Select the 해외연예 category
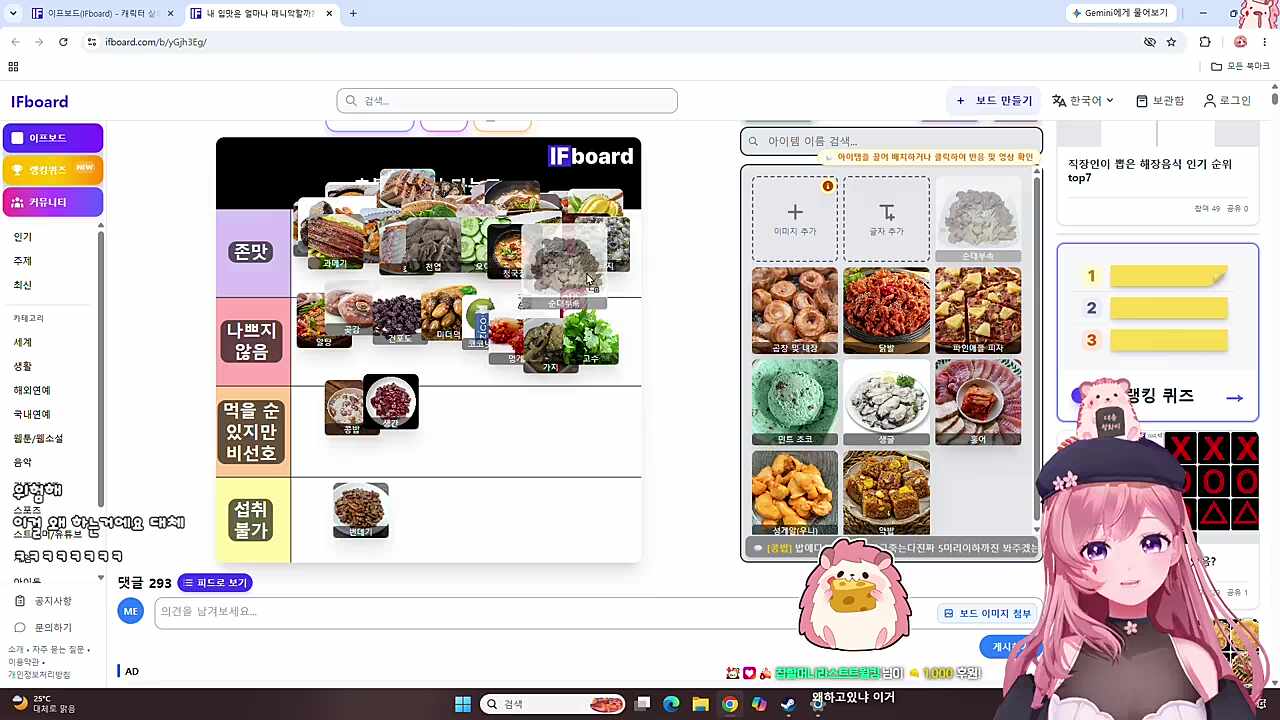This screenshot has height=720, width=1280. pyautogui.click(x=32, y=390)
